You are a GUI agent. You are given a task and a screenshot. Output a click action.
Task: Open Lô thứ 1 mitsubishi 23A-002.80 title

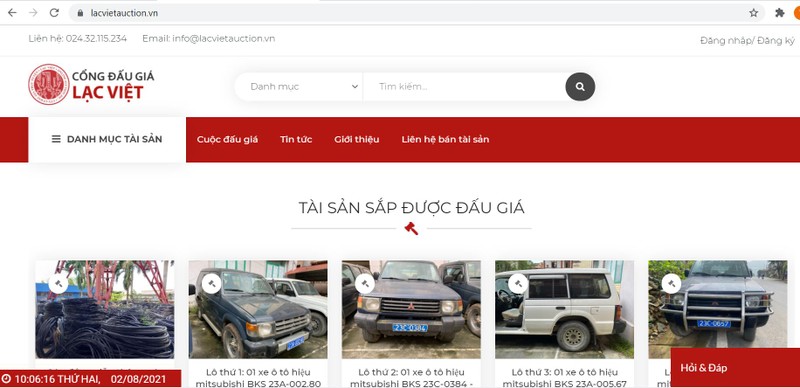click(258, 378)
